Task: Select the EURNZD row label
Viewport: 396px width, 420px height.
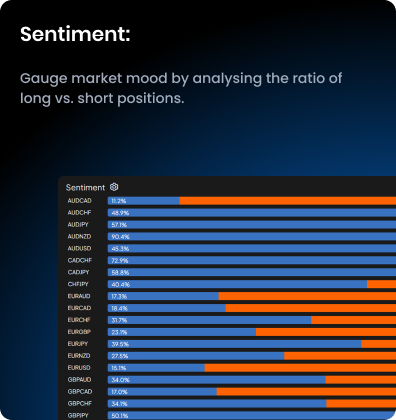Action: [79, 356]
